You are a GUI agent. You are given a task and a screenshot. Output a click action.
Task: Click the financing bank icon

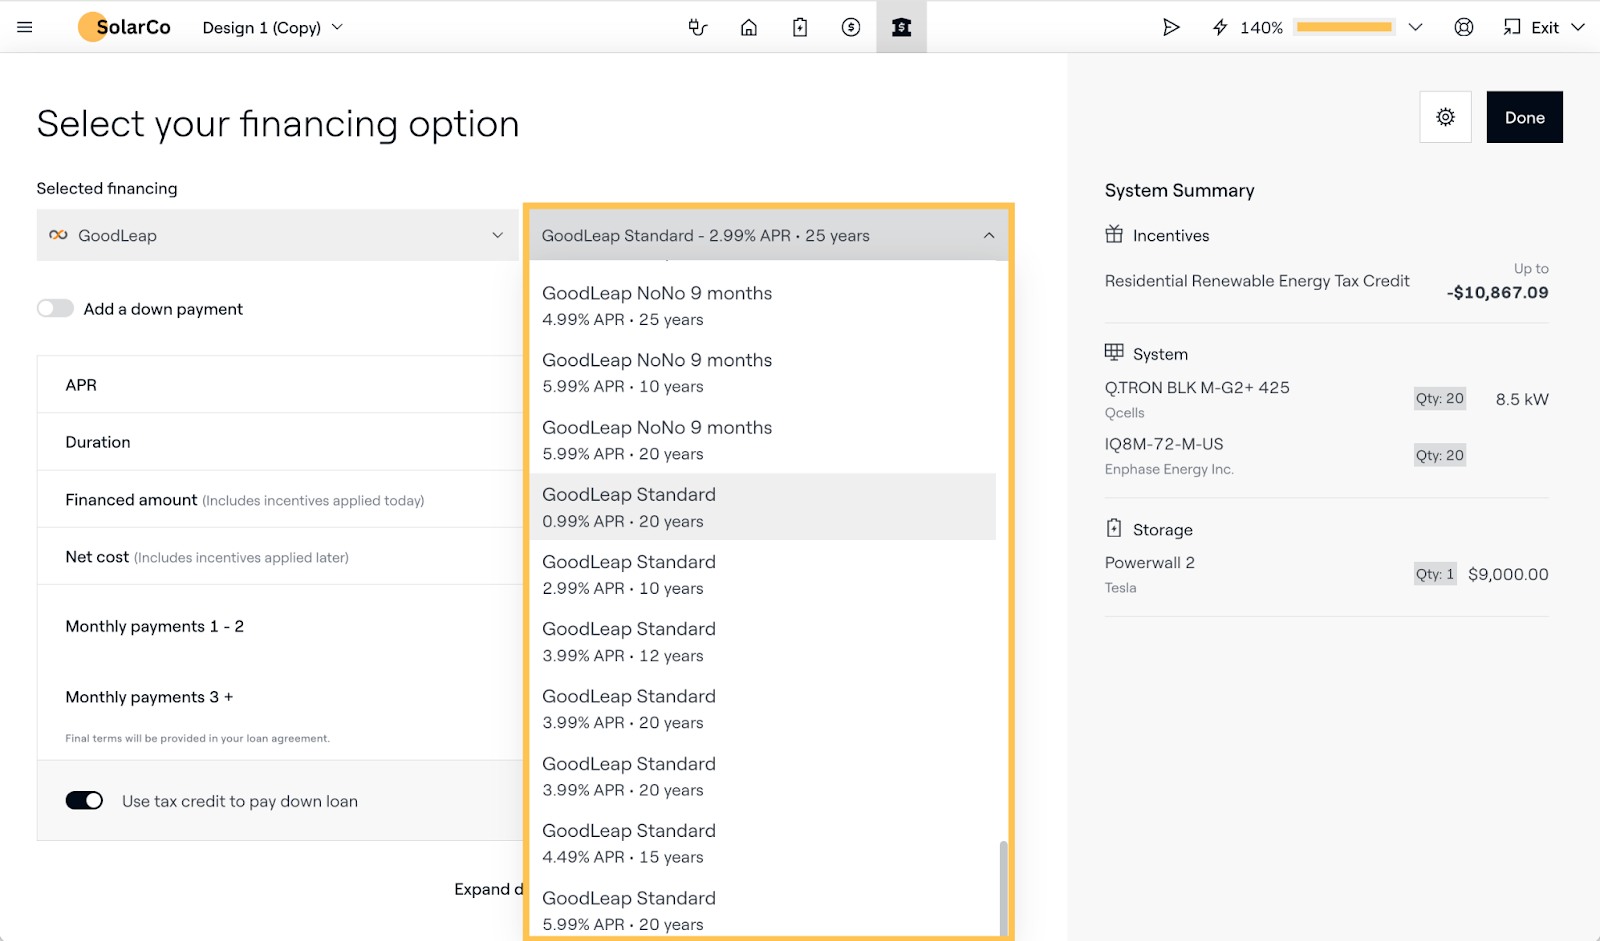pyautogui.click(x=901, y=27)
